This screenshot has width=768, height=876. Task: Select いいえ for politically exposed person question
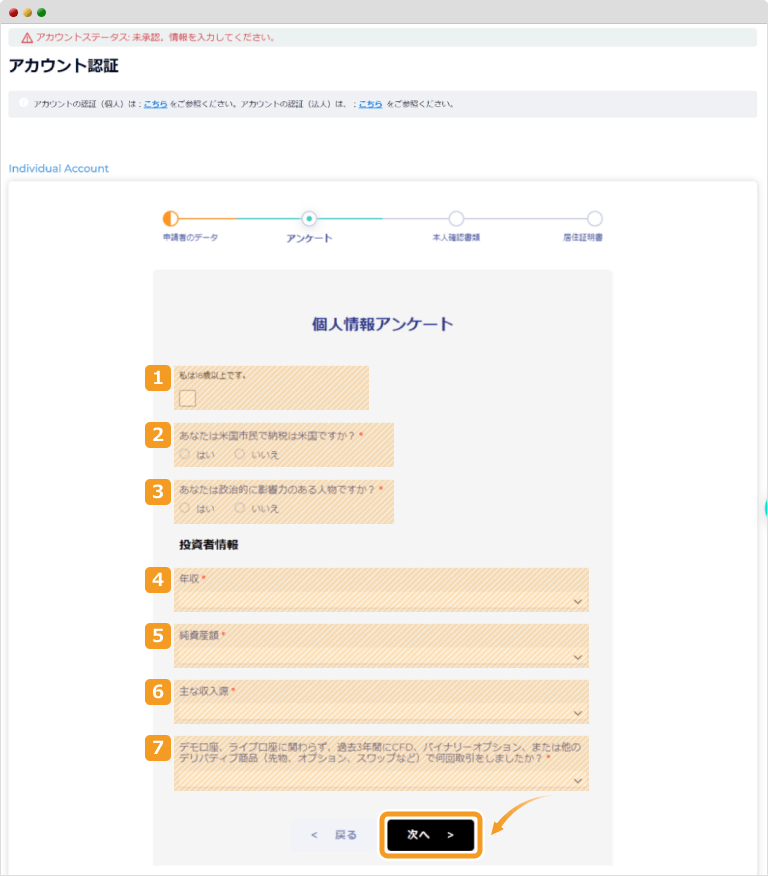239,508
